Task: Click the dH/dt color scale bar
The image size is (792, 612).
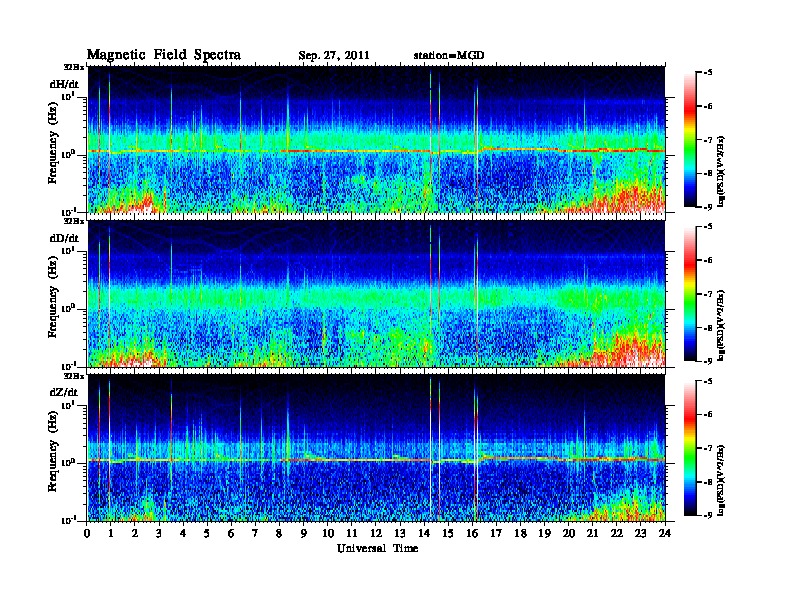Action: tap(690, 139)
